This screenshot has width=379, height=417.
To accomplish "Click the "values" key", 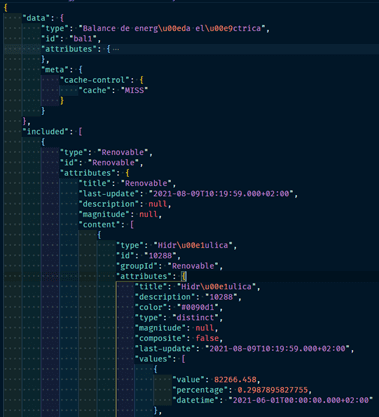I will 153,359.
